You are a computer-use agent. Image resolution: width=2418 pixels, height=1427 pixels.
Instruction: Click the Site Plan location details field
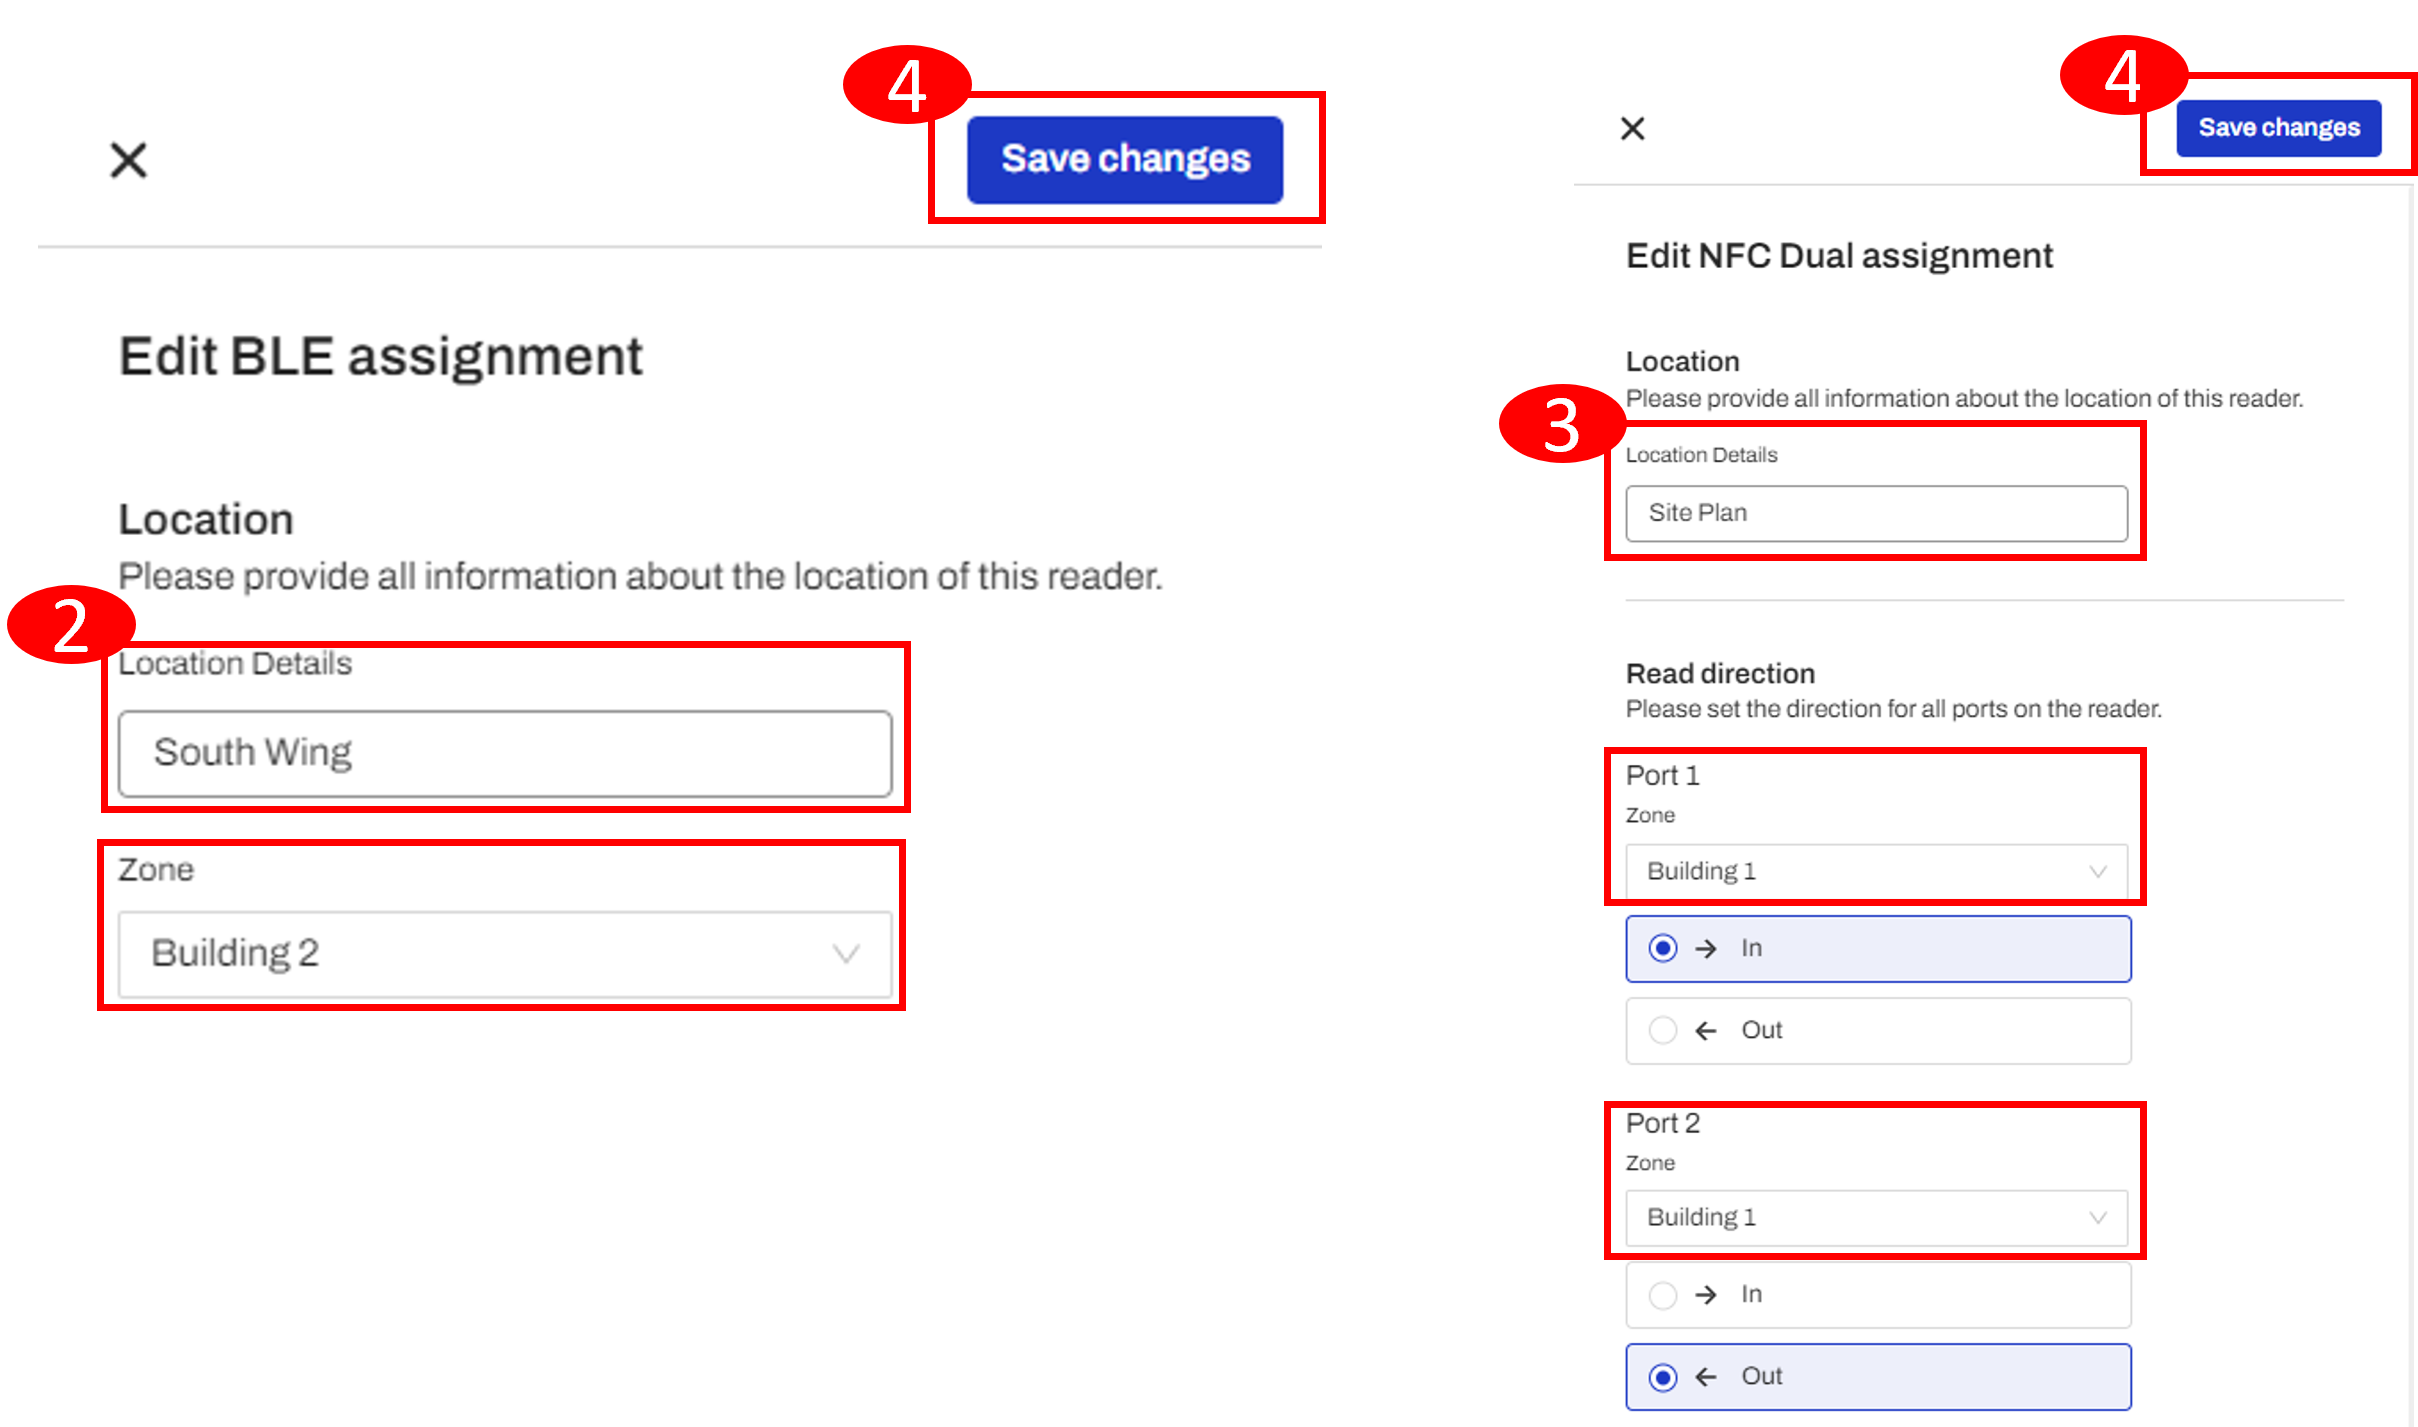1876,513
